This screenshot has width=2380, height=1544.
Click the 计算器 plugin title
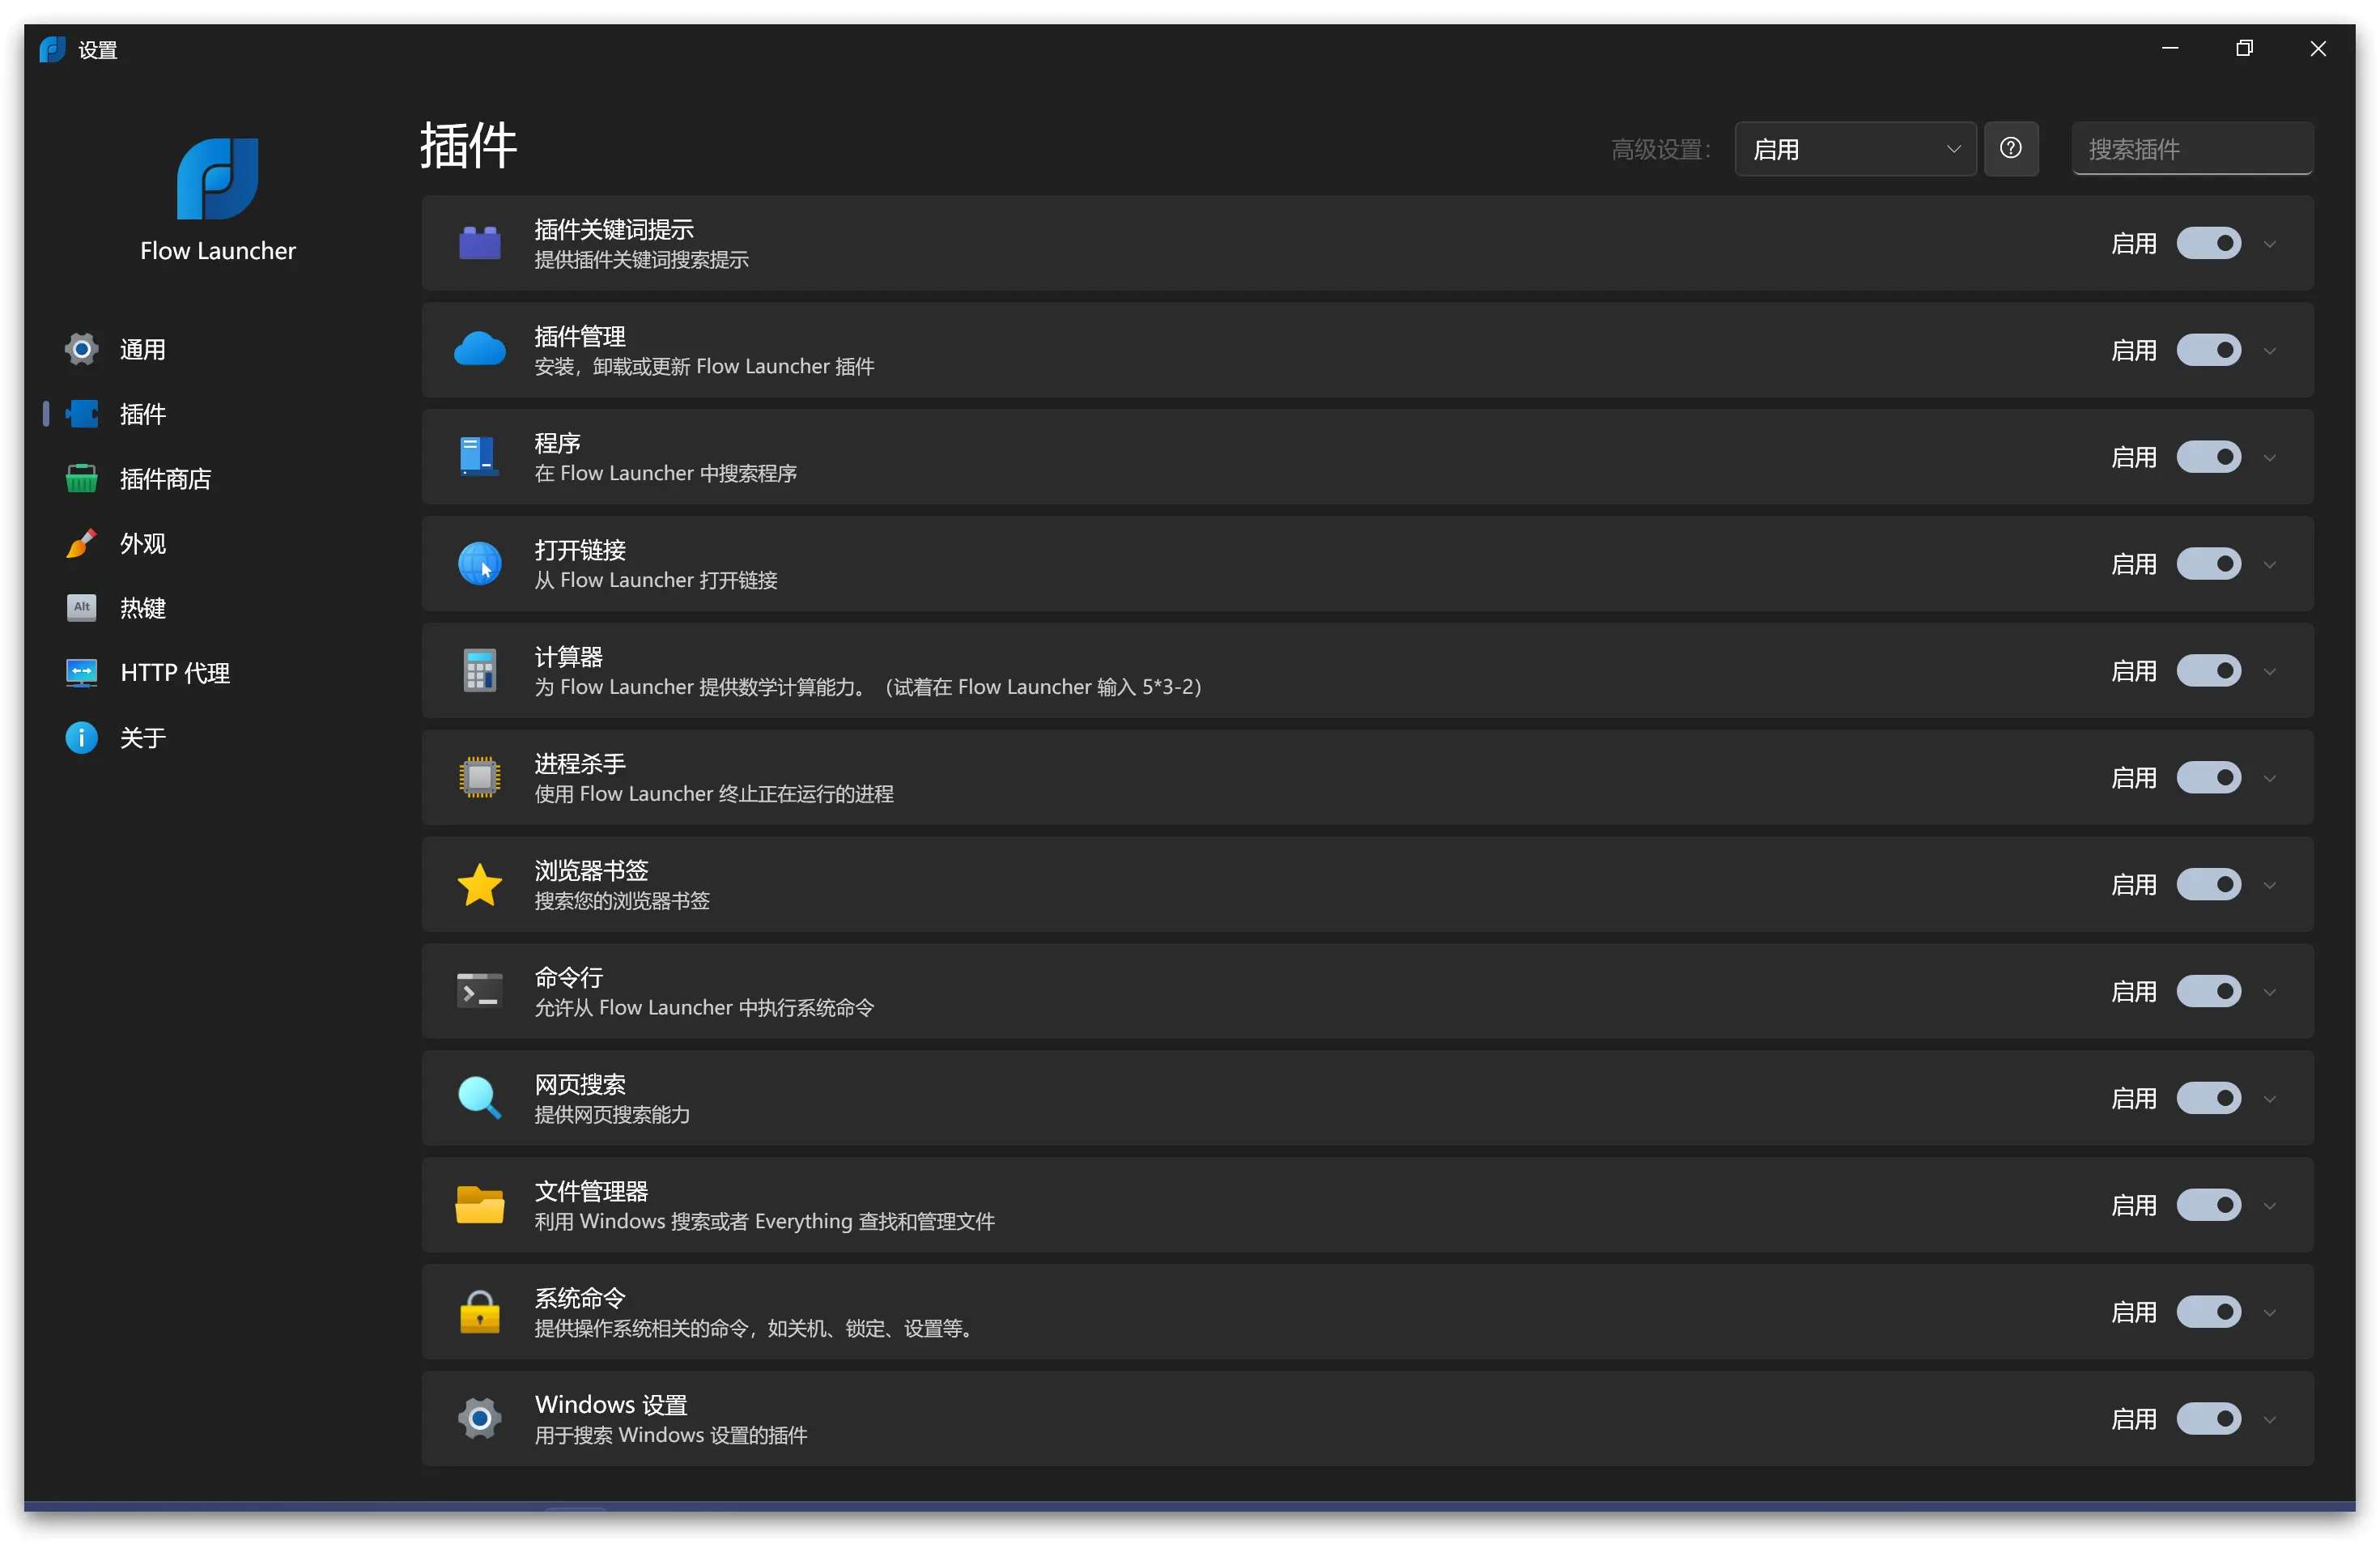[568, 656]
